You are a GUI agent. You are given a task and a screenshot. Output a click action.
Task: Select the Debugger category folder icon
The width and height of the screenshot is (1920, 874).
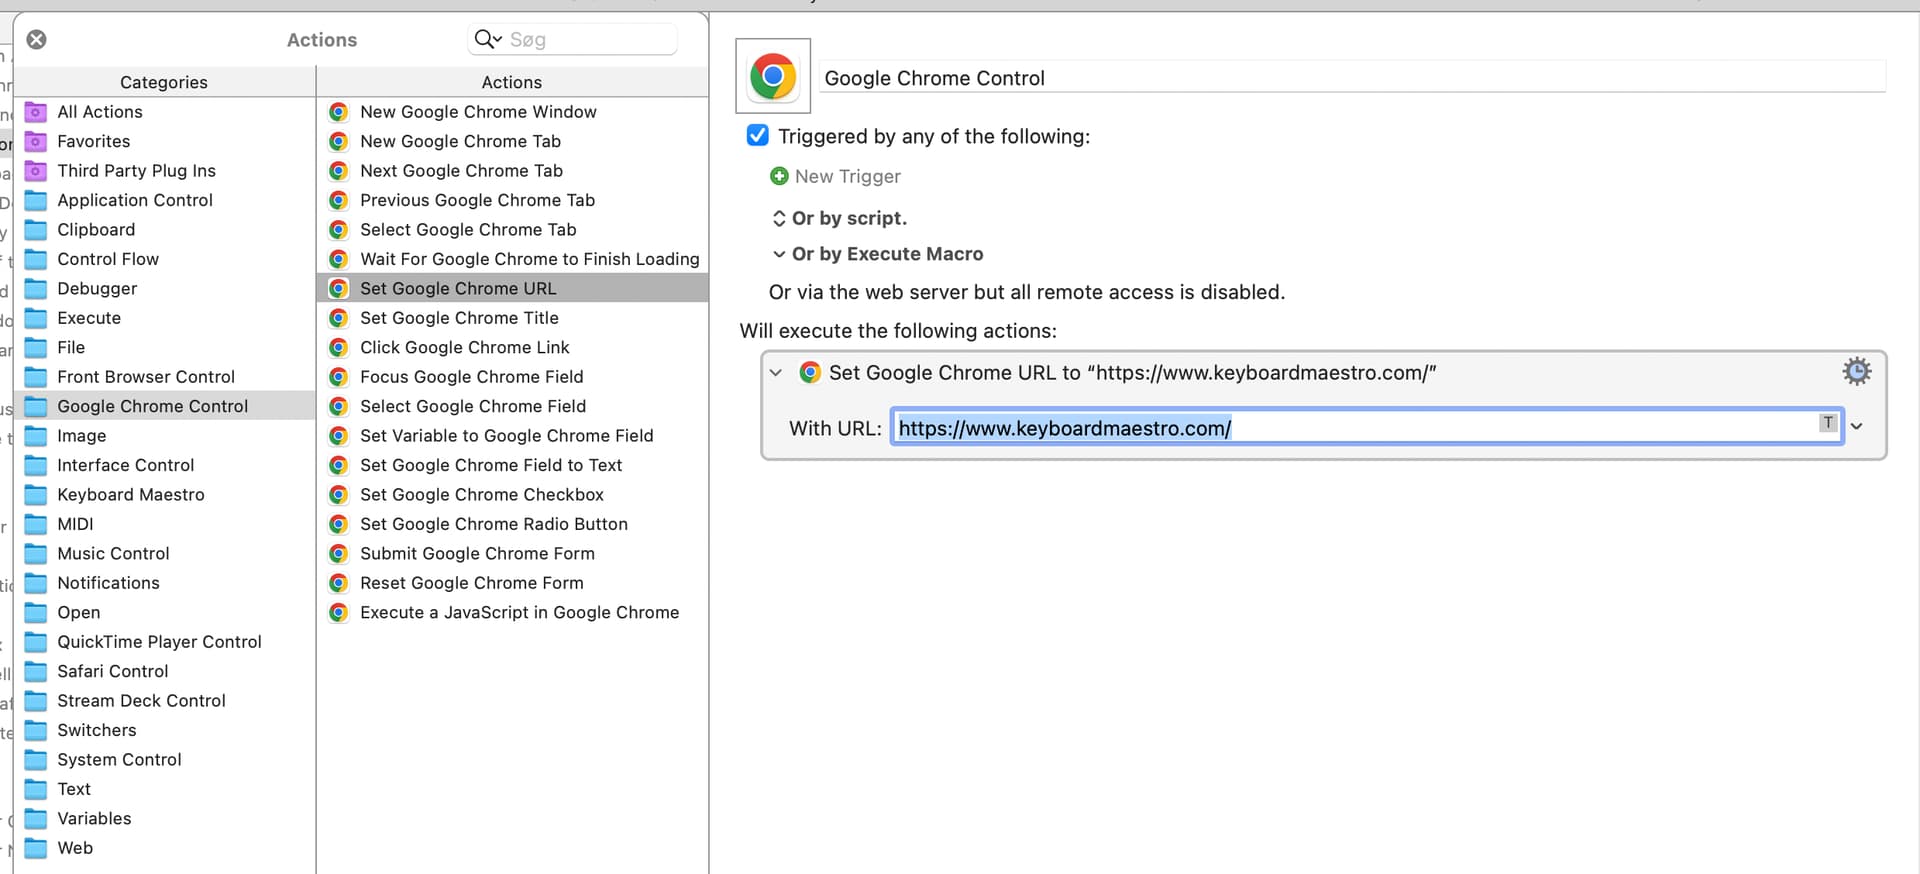[36, 289]
